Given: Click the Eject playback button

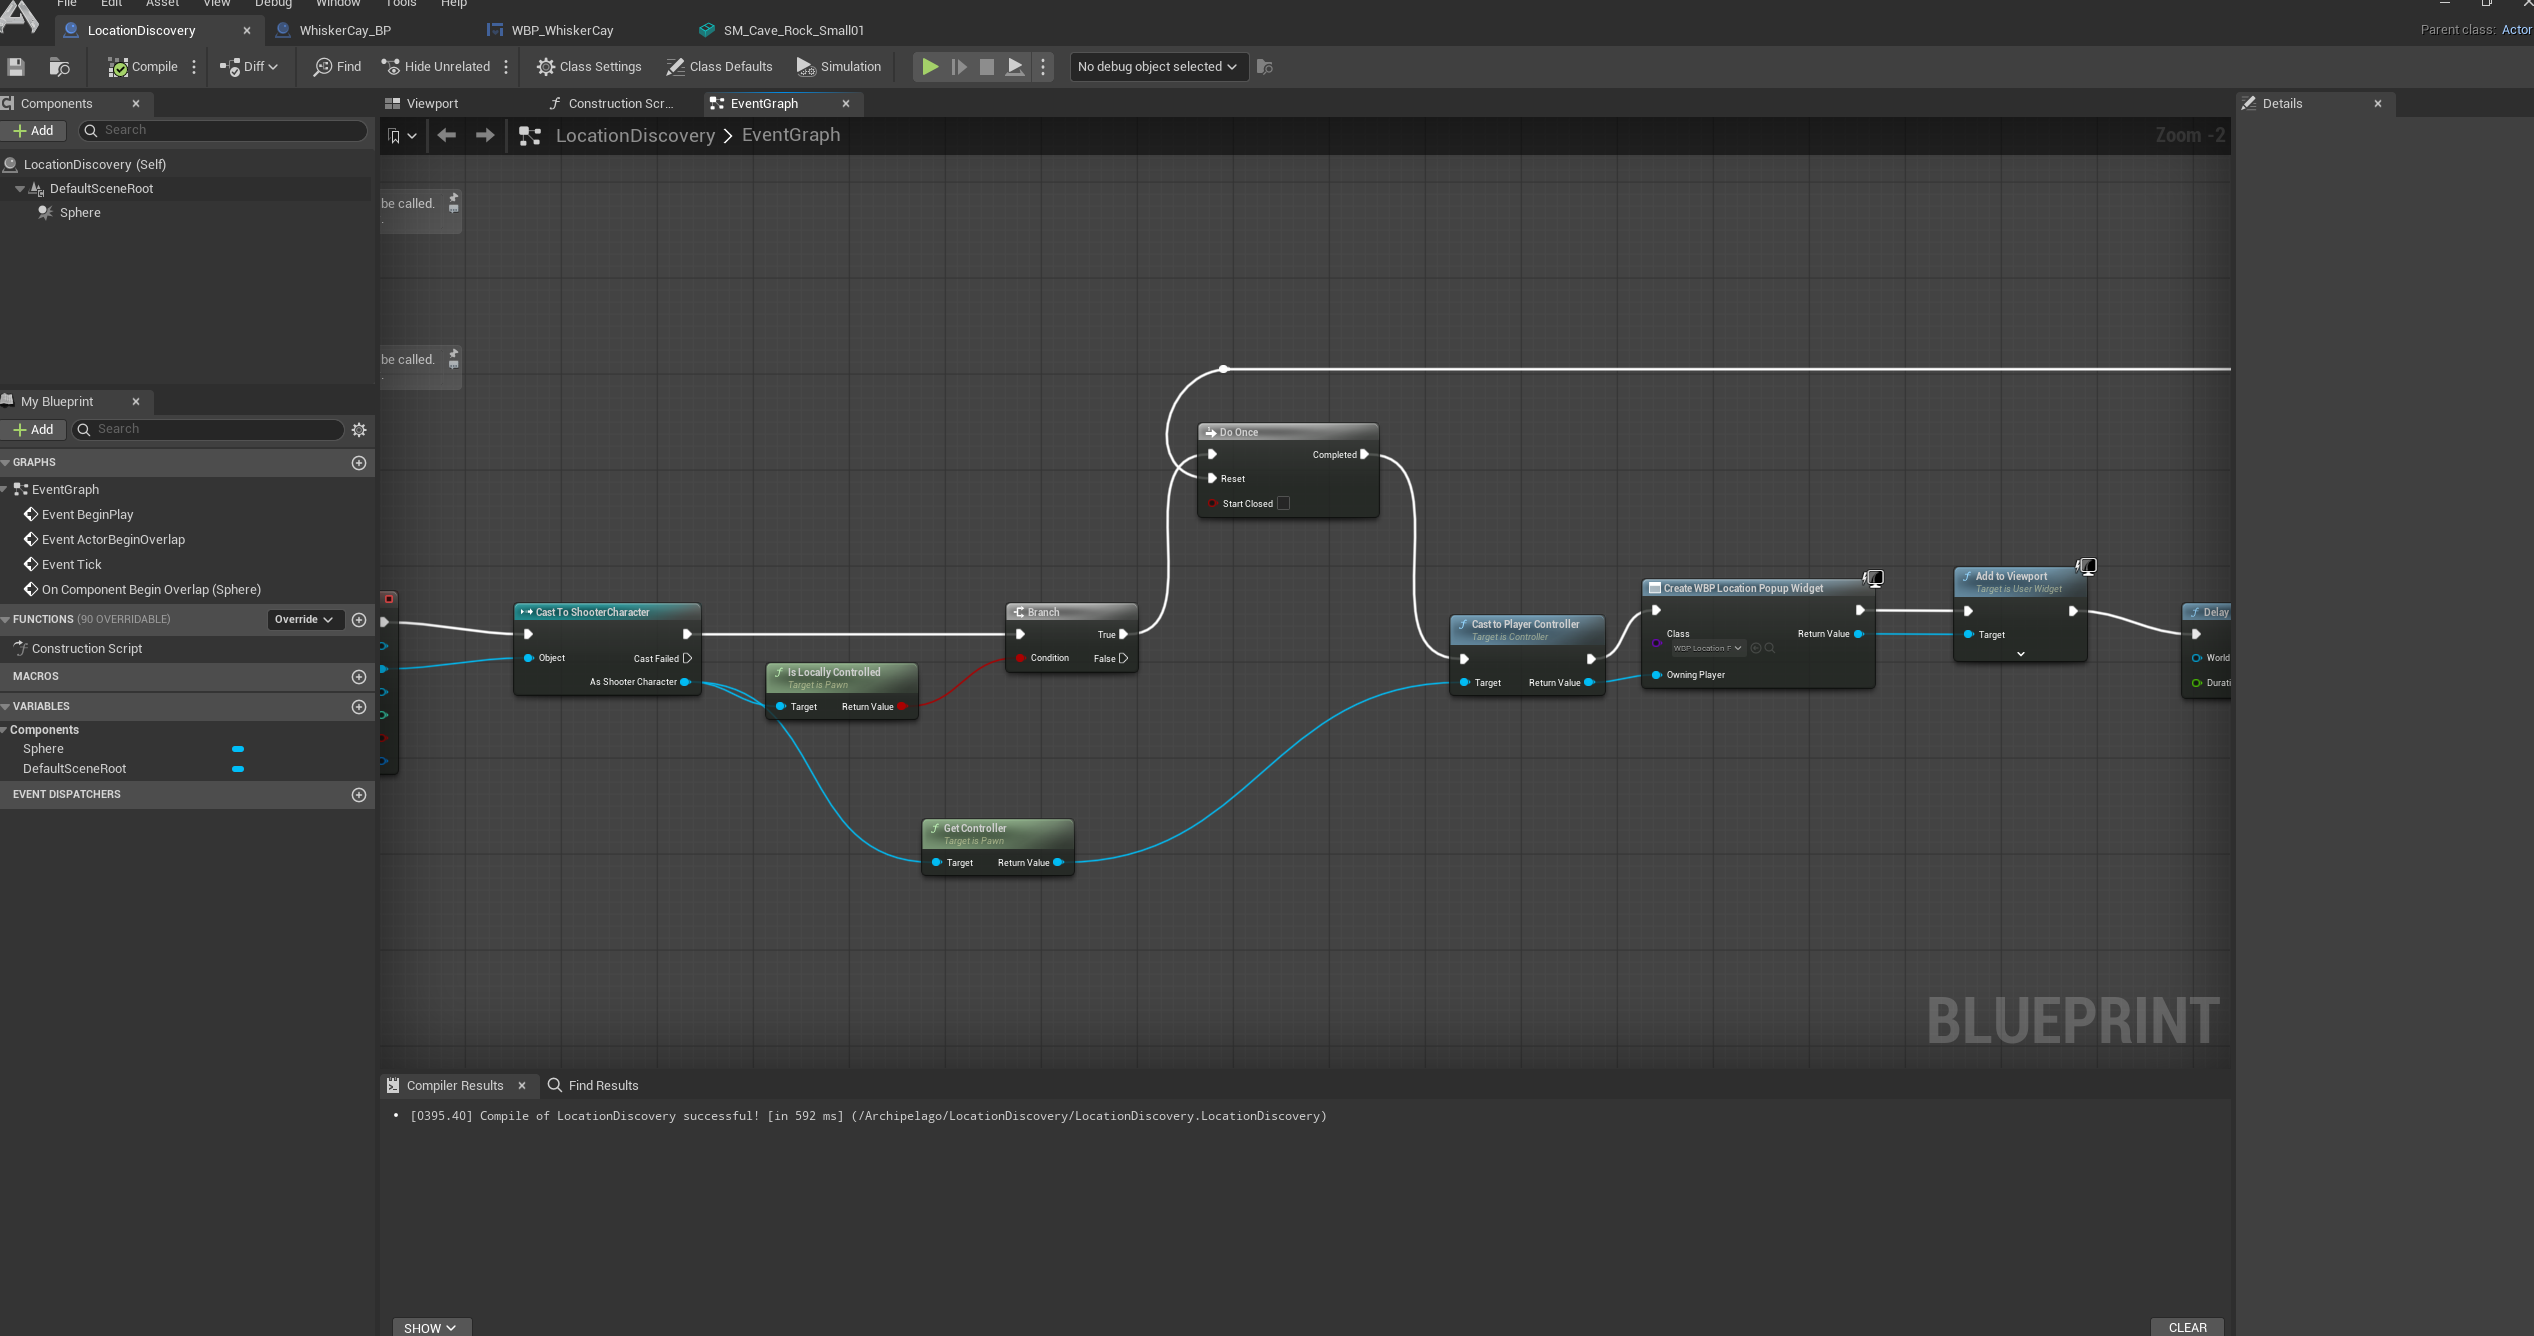Looking at the screenshot, I should click(1015, 67).
